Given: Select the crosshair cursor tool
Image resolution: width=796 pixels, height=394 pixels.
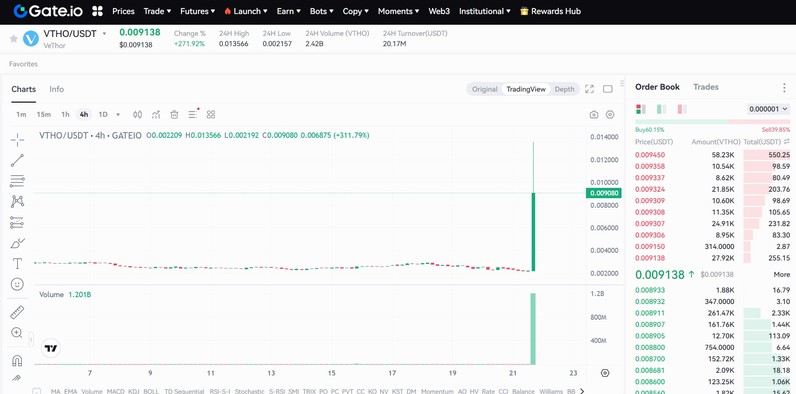Looking at the screenshot, I should click(17, 140).
